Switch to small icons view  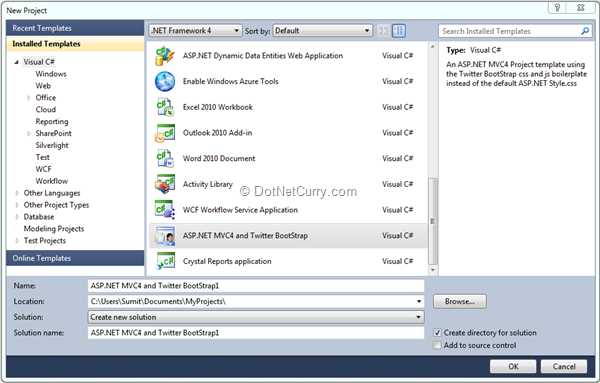(383, 31)
